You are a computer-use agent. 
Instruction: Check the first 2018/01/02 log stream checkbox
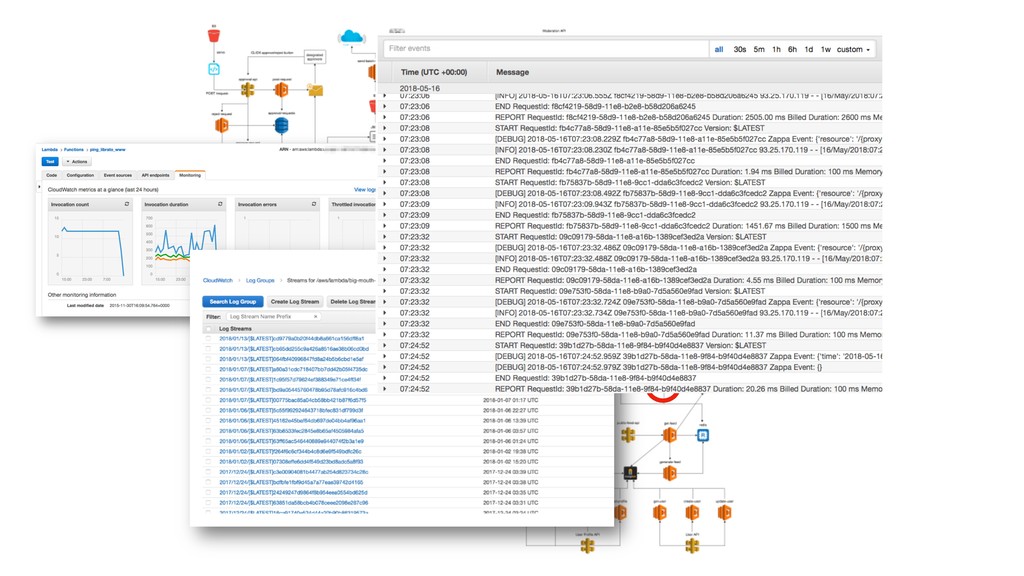coord(208,451)
